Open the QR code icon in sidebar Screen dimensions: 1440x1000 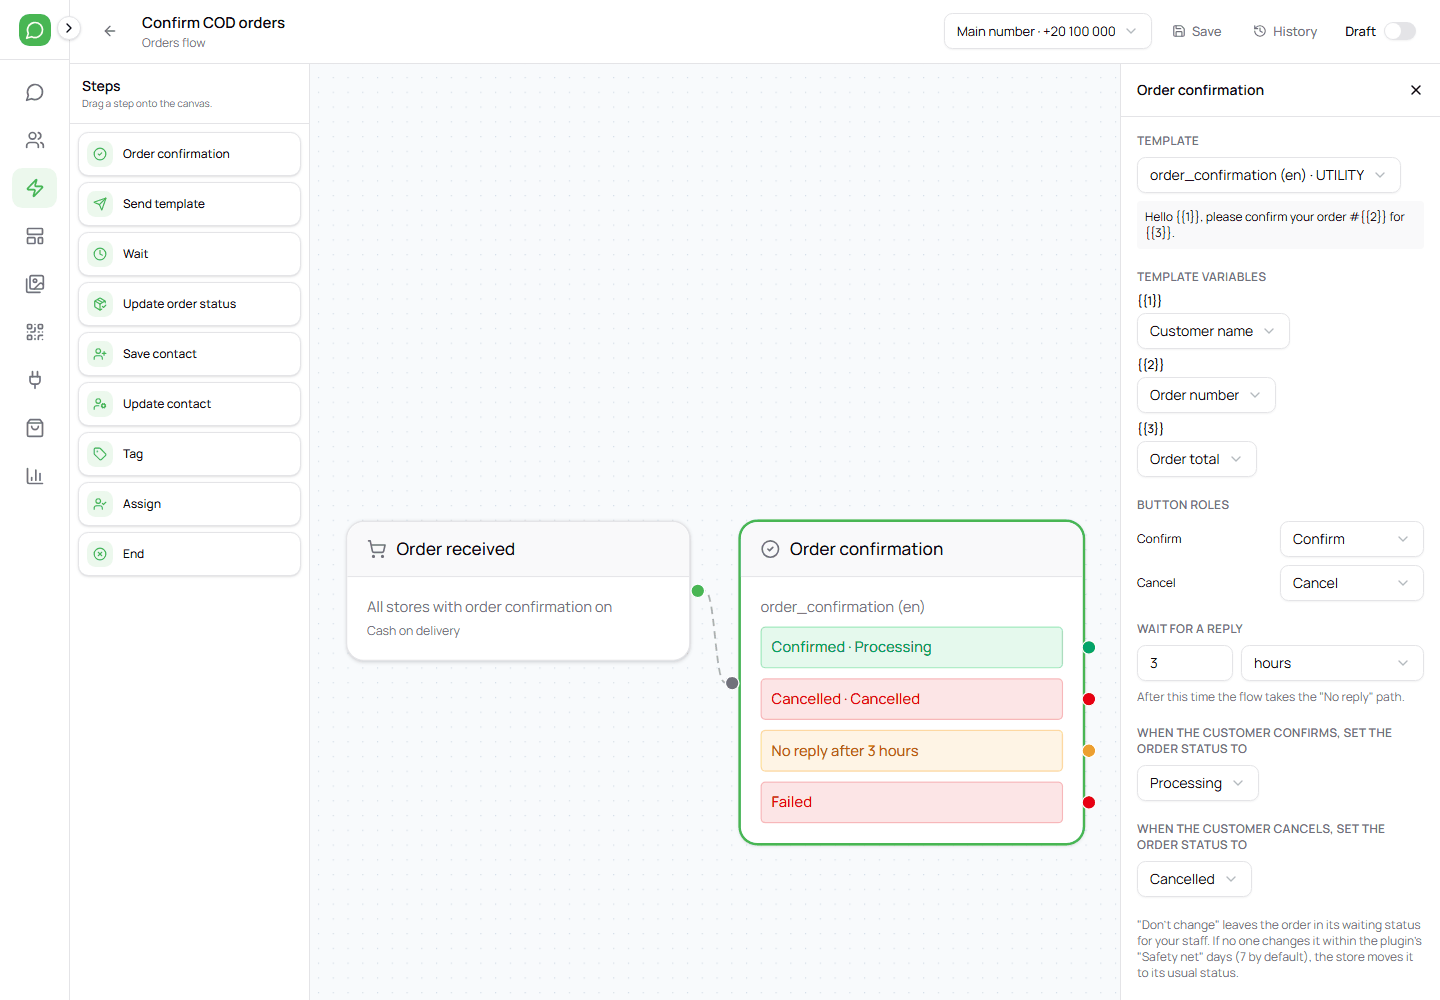35,332
